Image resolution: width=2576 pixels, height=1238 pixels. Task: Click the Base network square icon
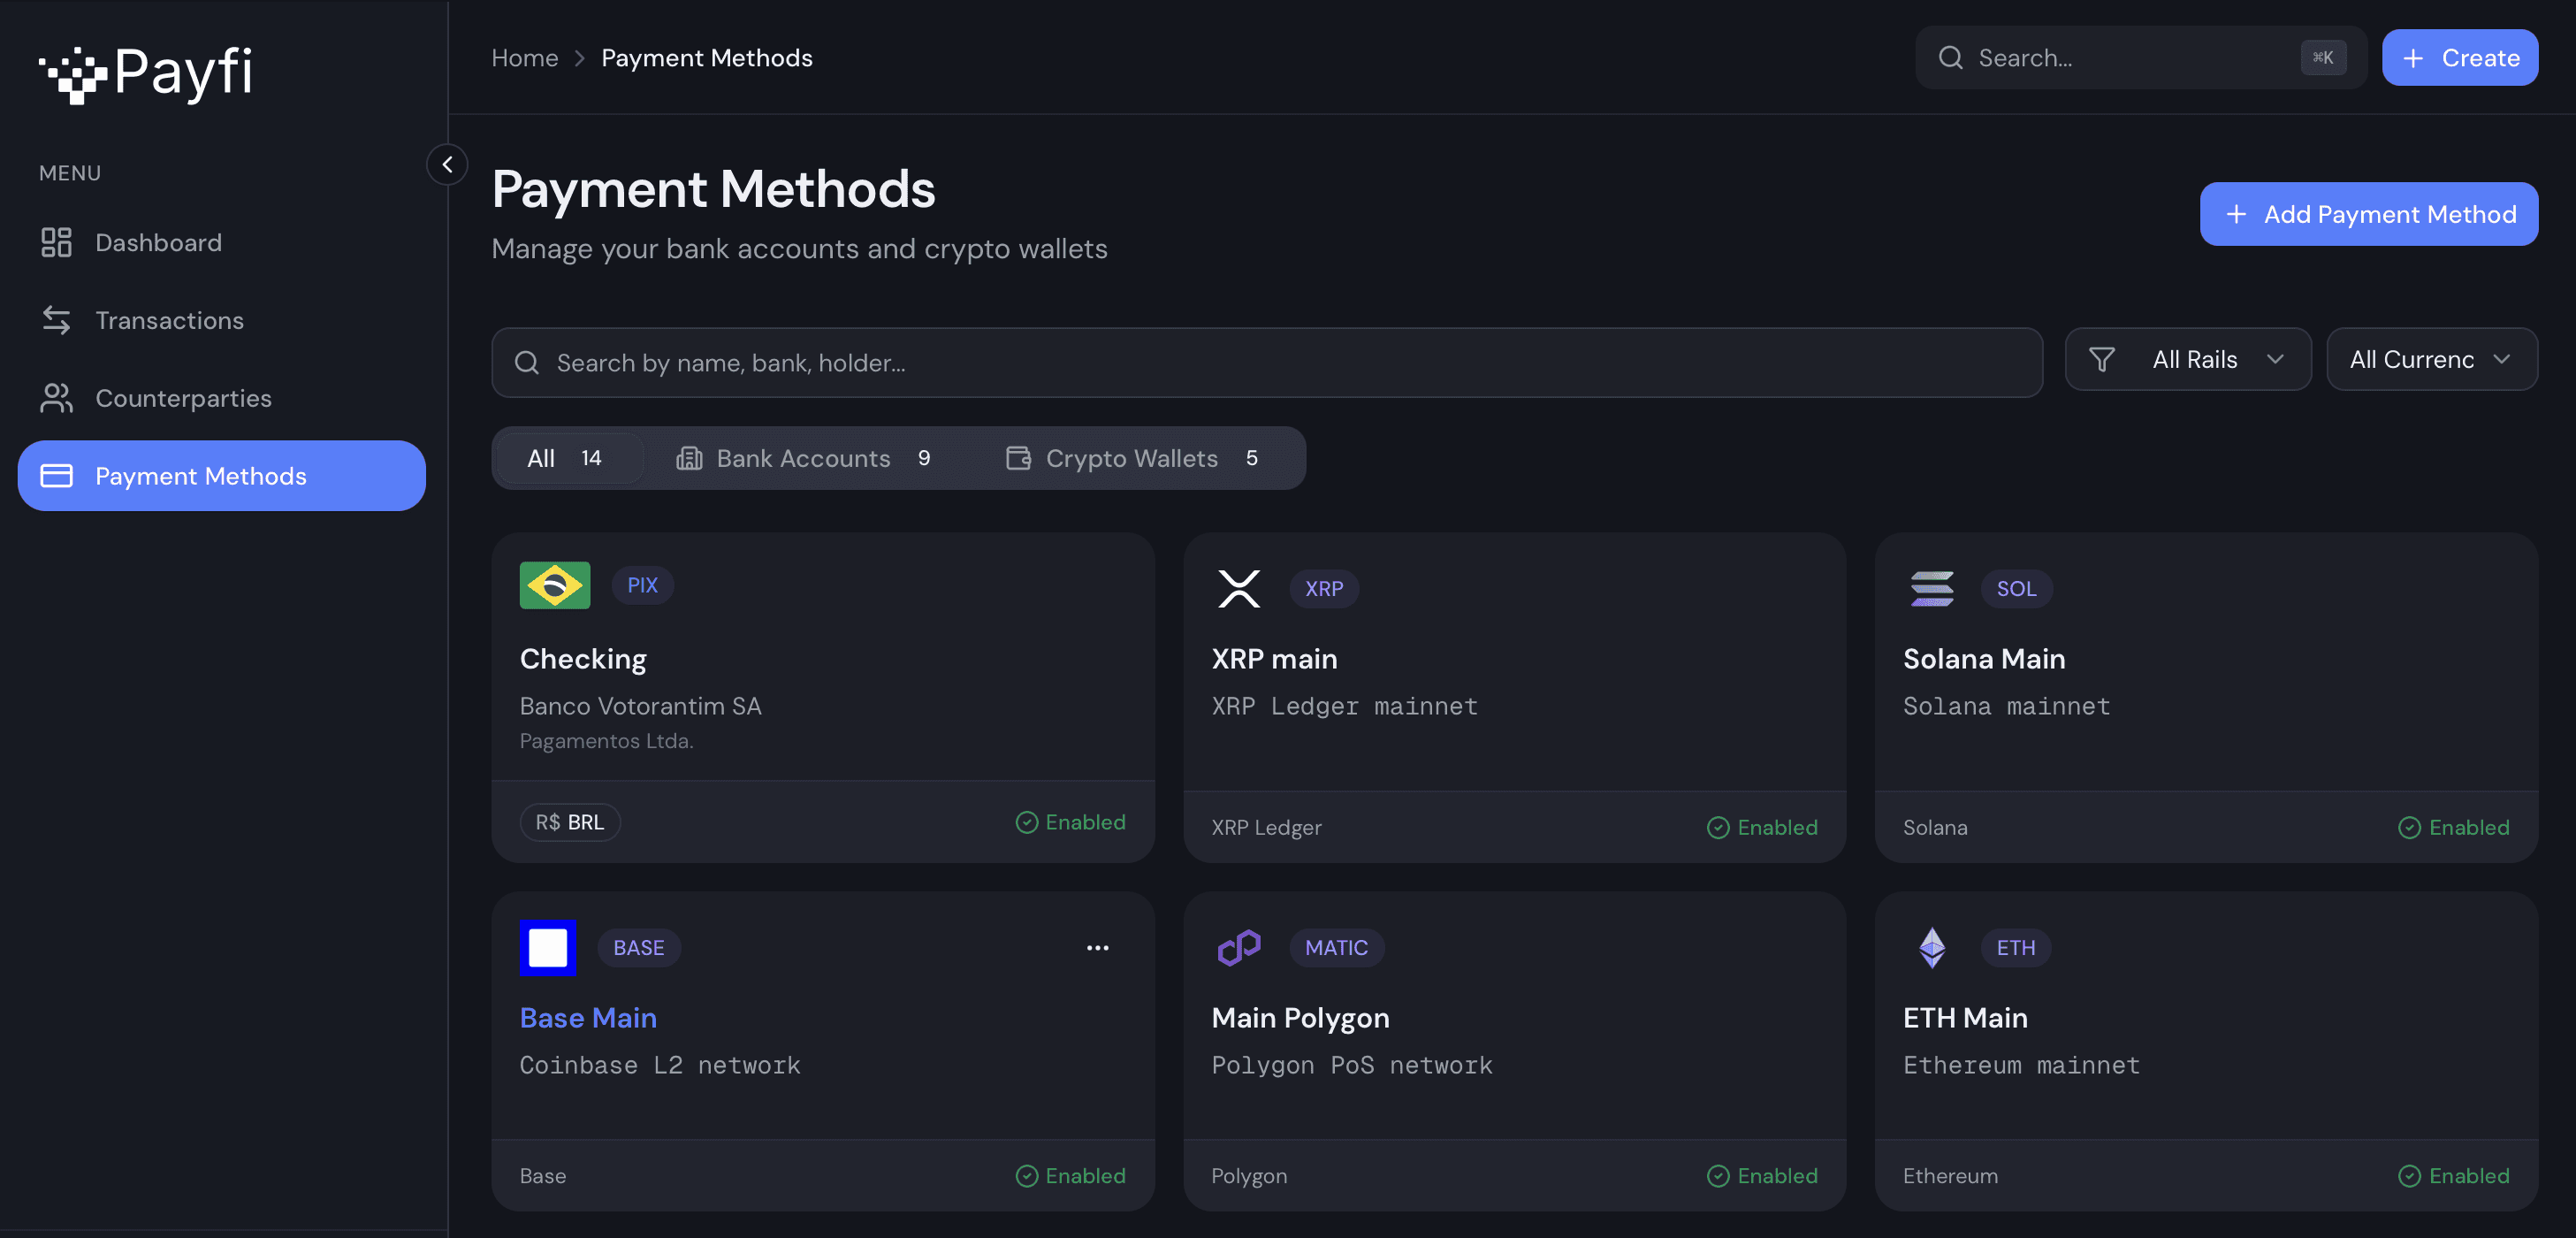[547, 947]
